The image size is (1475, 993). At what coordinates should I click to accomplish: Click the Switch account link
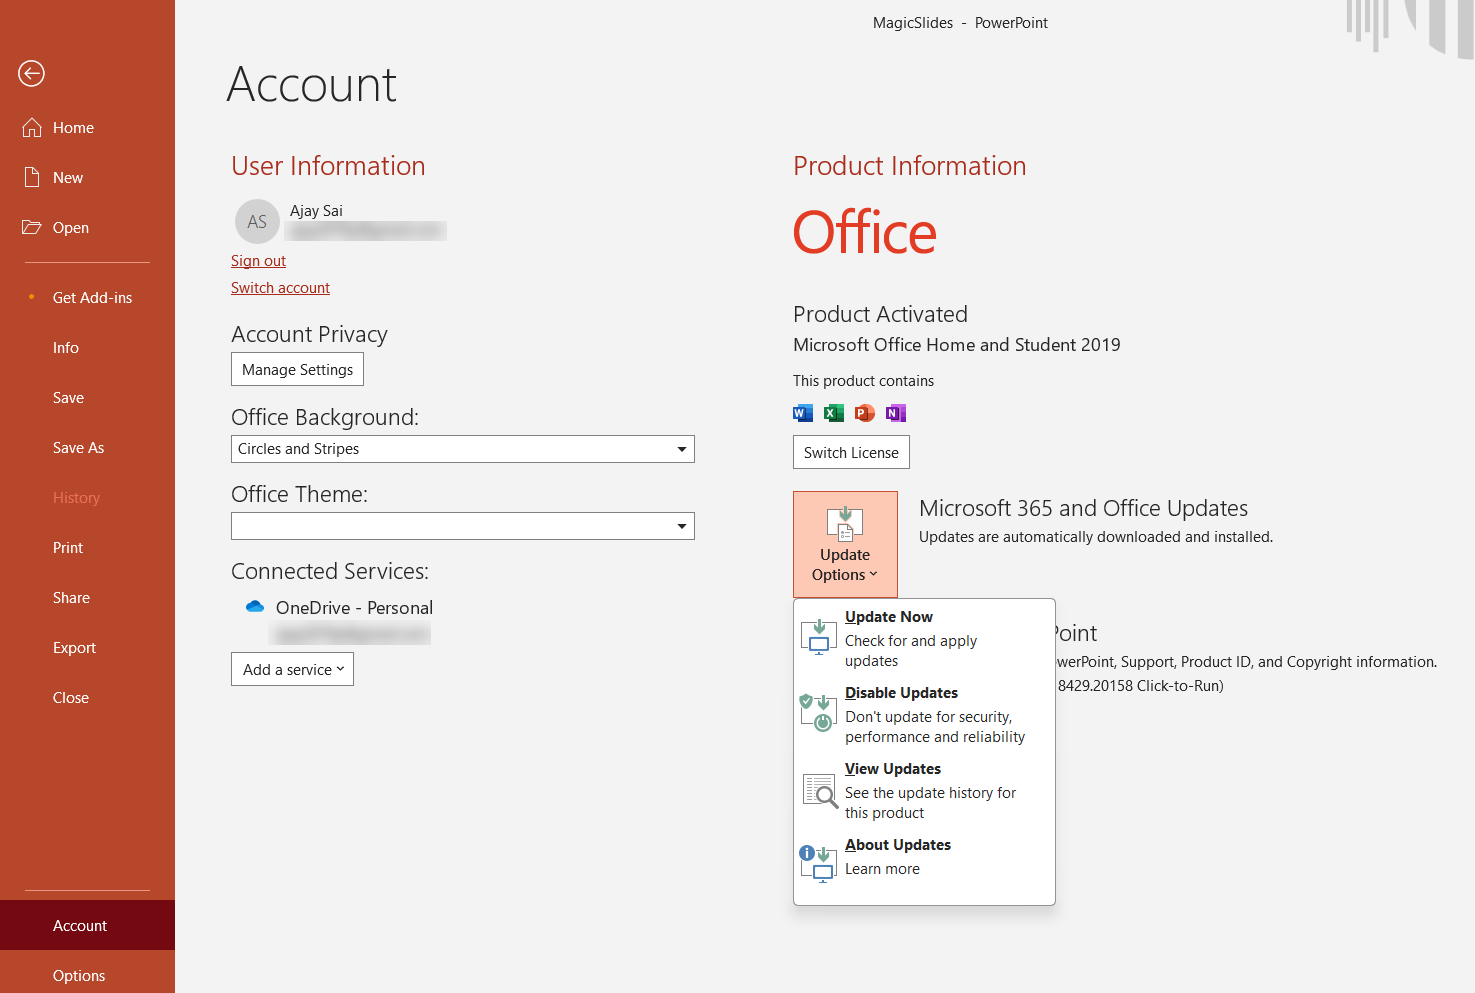click(280, 288)
